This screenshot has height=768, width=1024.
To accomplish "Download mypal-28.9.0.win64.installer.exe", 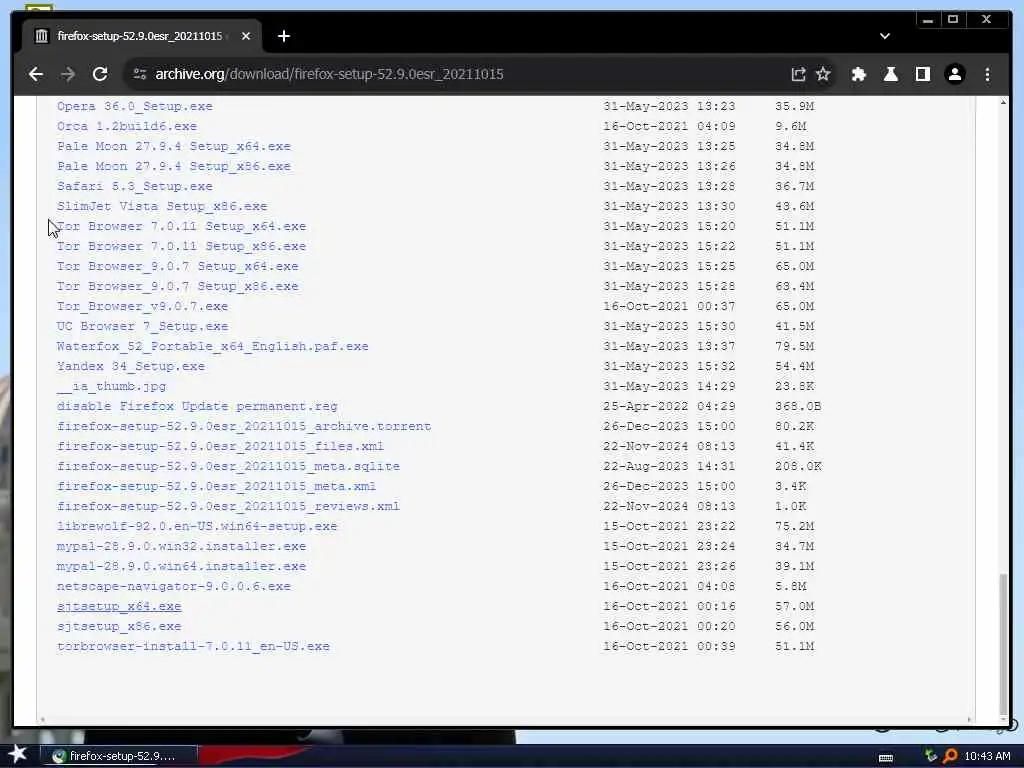I will (x=182, y=566).
